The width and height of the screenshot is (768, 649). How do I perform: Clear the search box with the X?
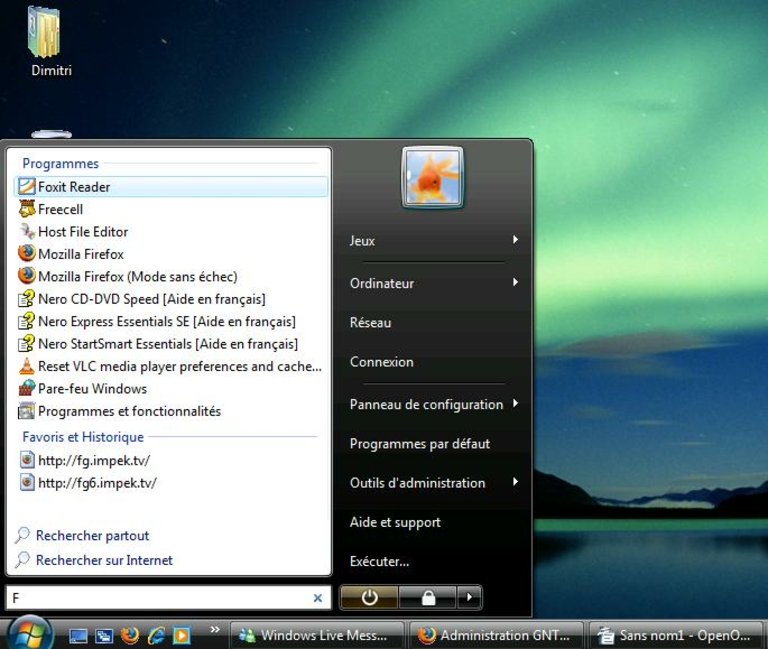point(318,598)
